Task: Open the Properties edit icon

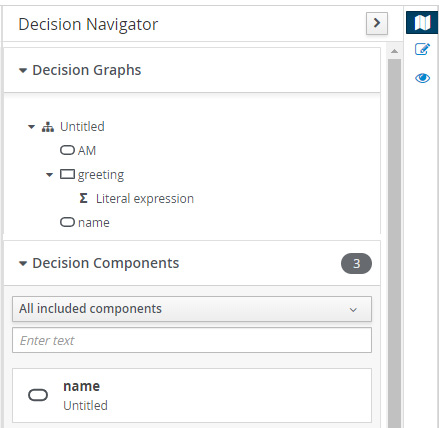Action: click(x=422, y=49)
